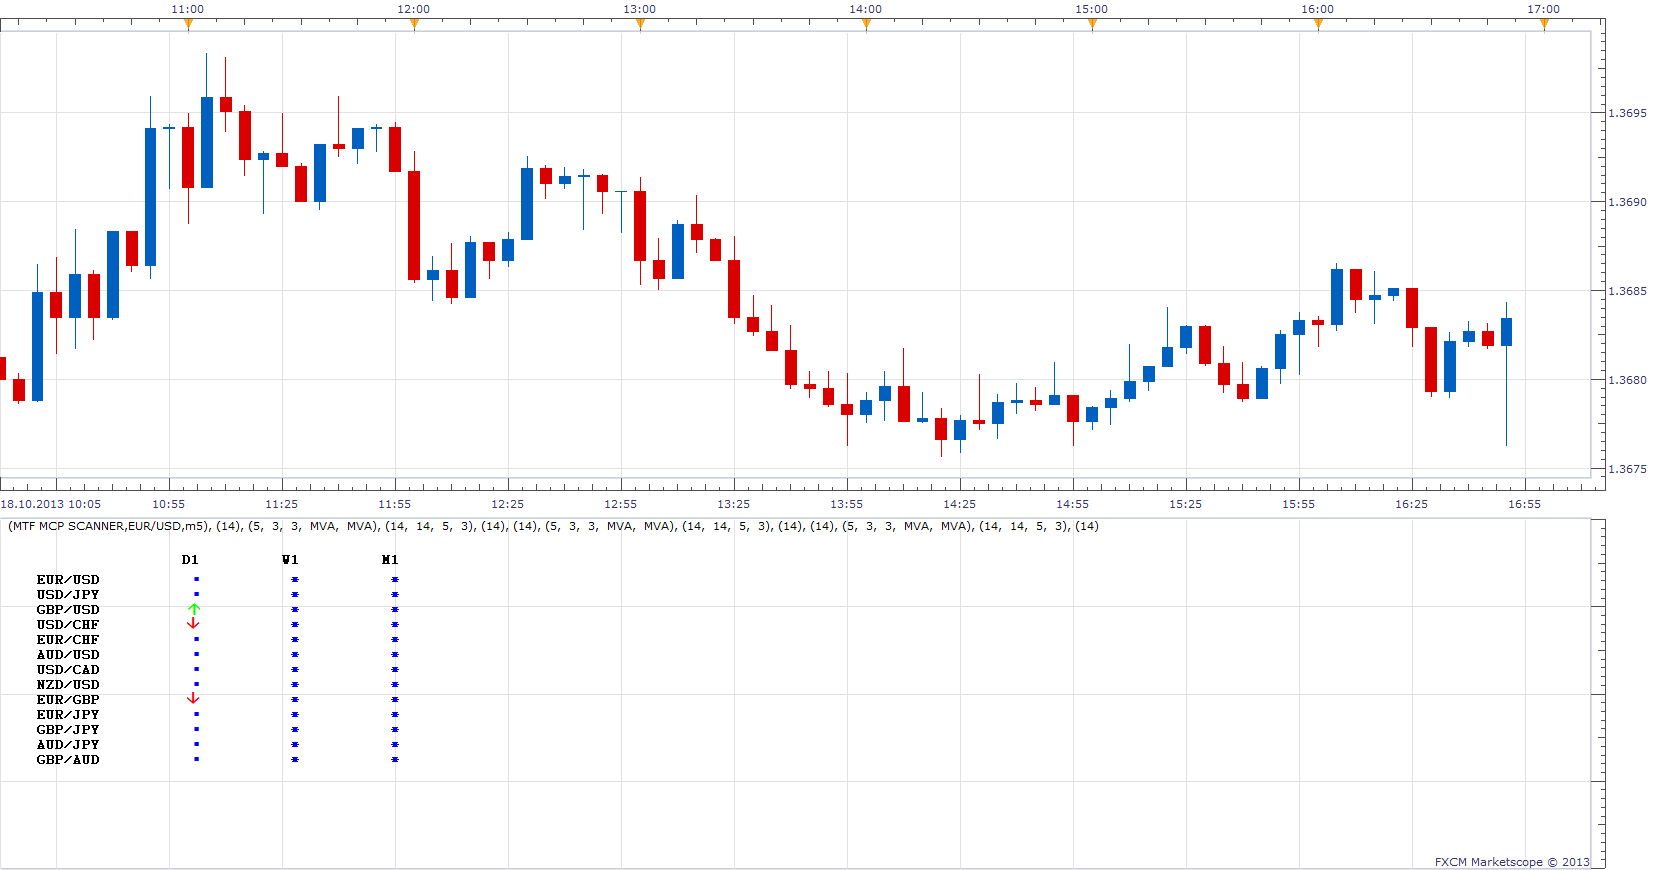The height and width of the screenshot is (870, 1663).
Task: Click the 1.3675 price axis label
Action: (x=1627, y=469)
